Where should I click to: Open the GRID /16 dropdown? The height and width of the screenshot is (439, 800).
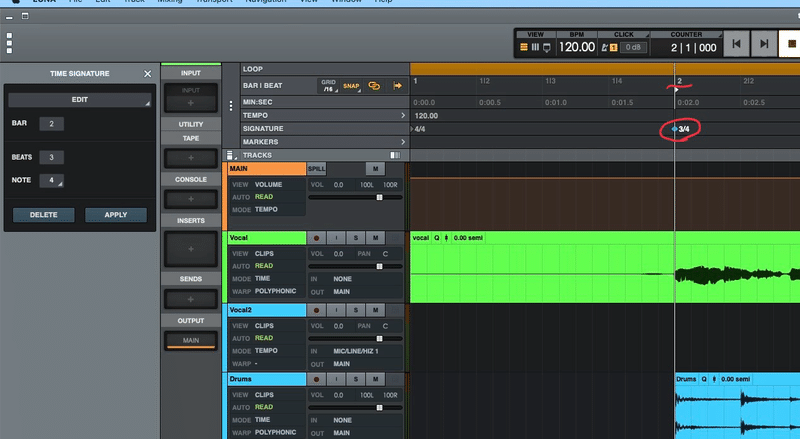pyautogui.click(x=328, y=86)
